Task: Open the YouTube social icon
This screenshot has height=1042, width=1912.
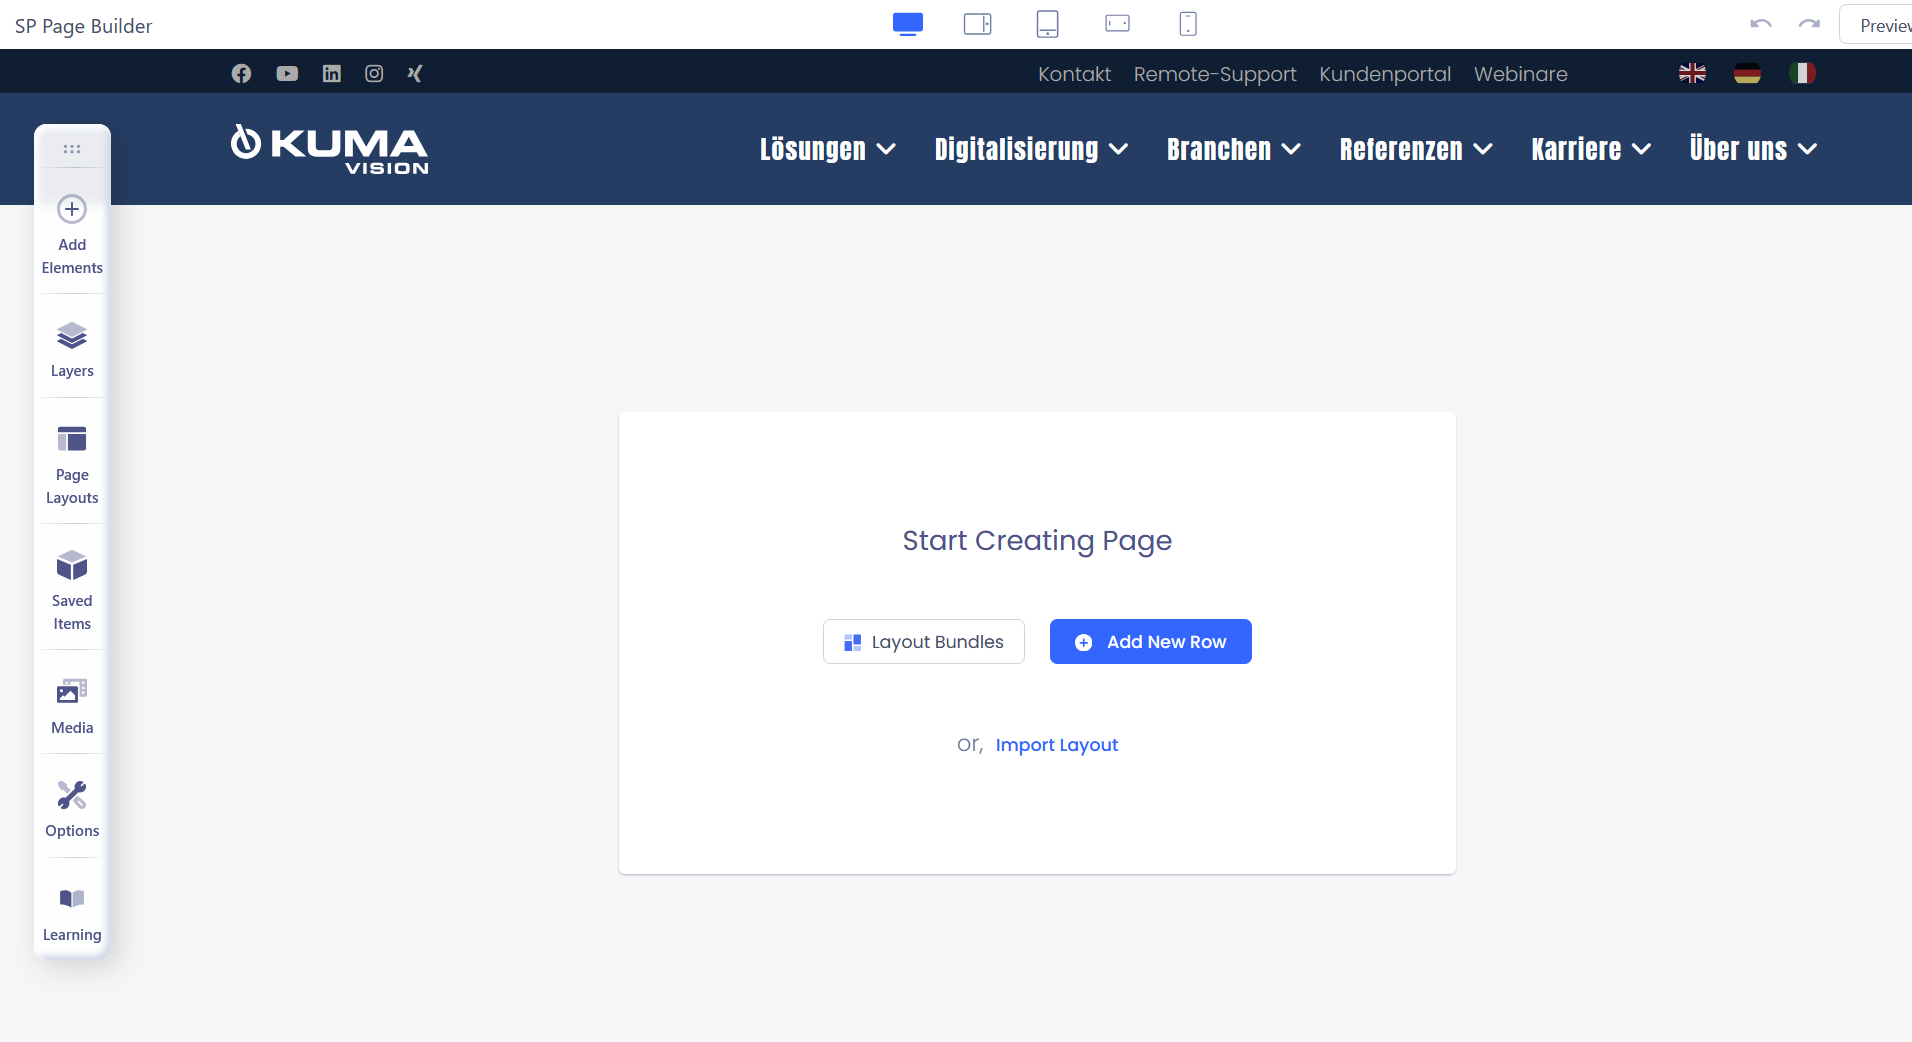Action: point(287,73)
